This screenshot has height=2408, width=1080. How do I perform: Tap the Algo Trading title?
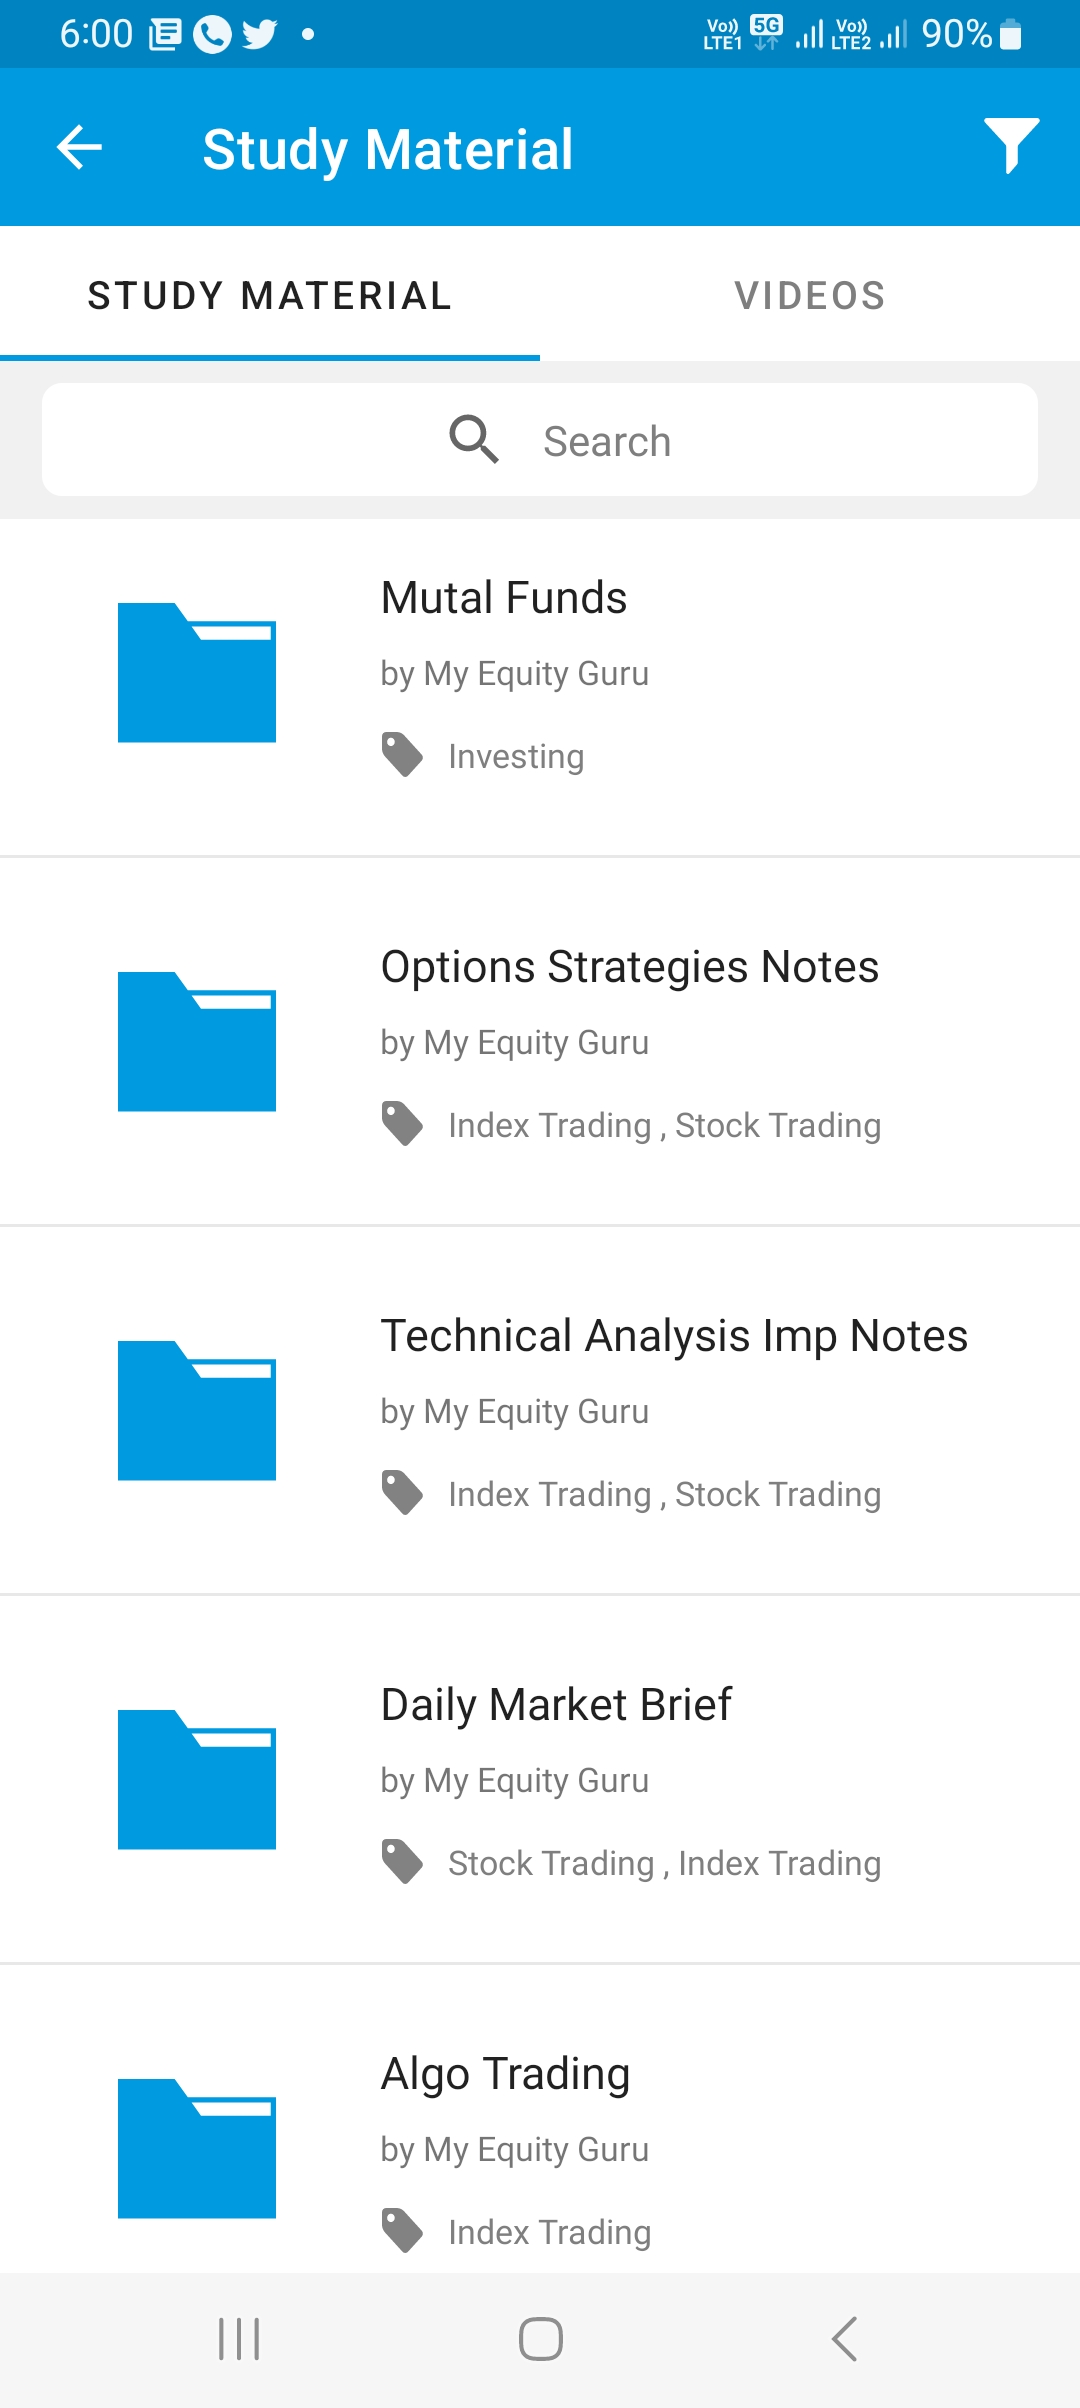[x=506, y=2074]
